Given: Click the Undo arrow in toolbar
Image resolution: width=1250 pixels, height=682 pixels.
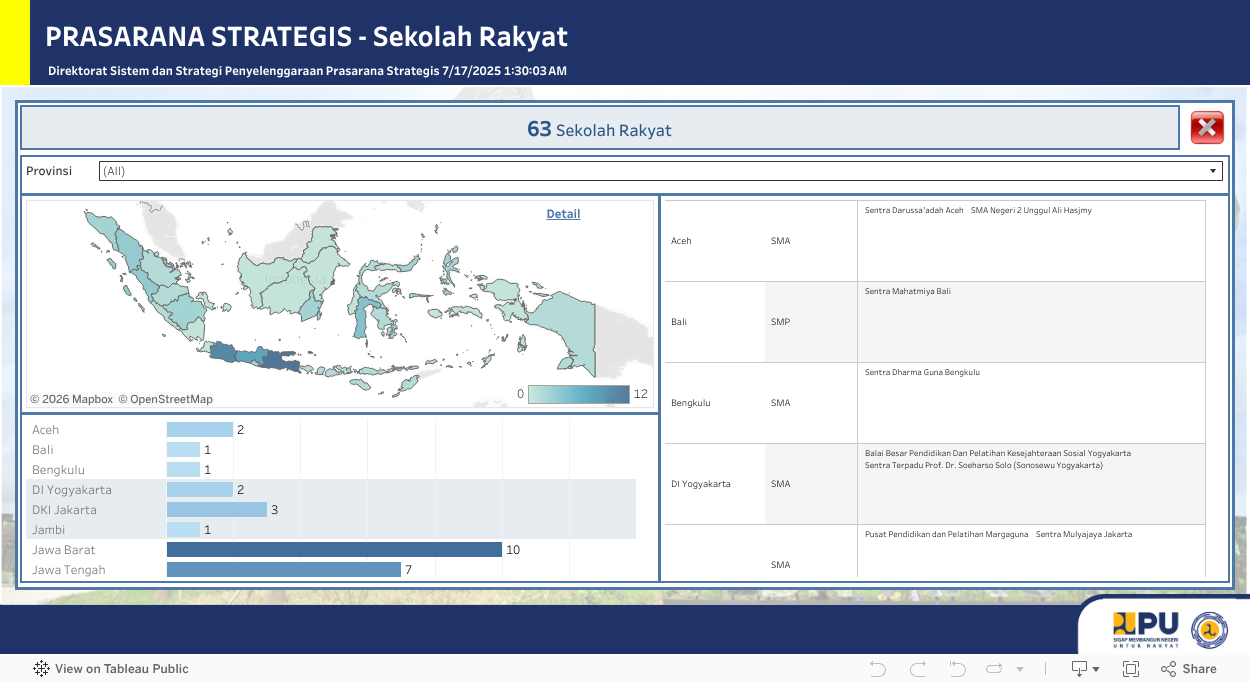Looking at the screenshot, I should (x=878, y=669).
